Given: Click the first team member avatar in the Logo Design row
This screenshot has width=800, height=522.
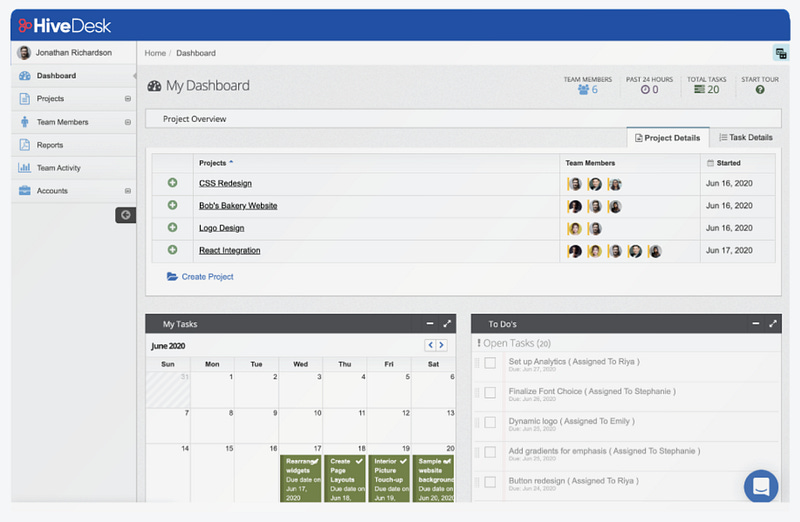Looking at the screenshot, I should 574,229.
